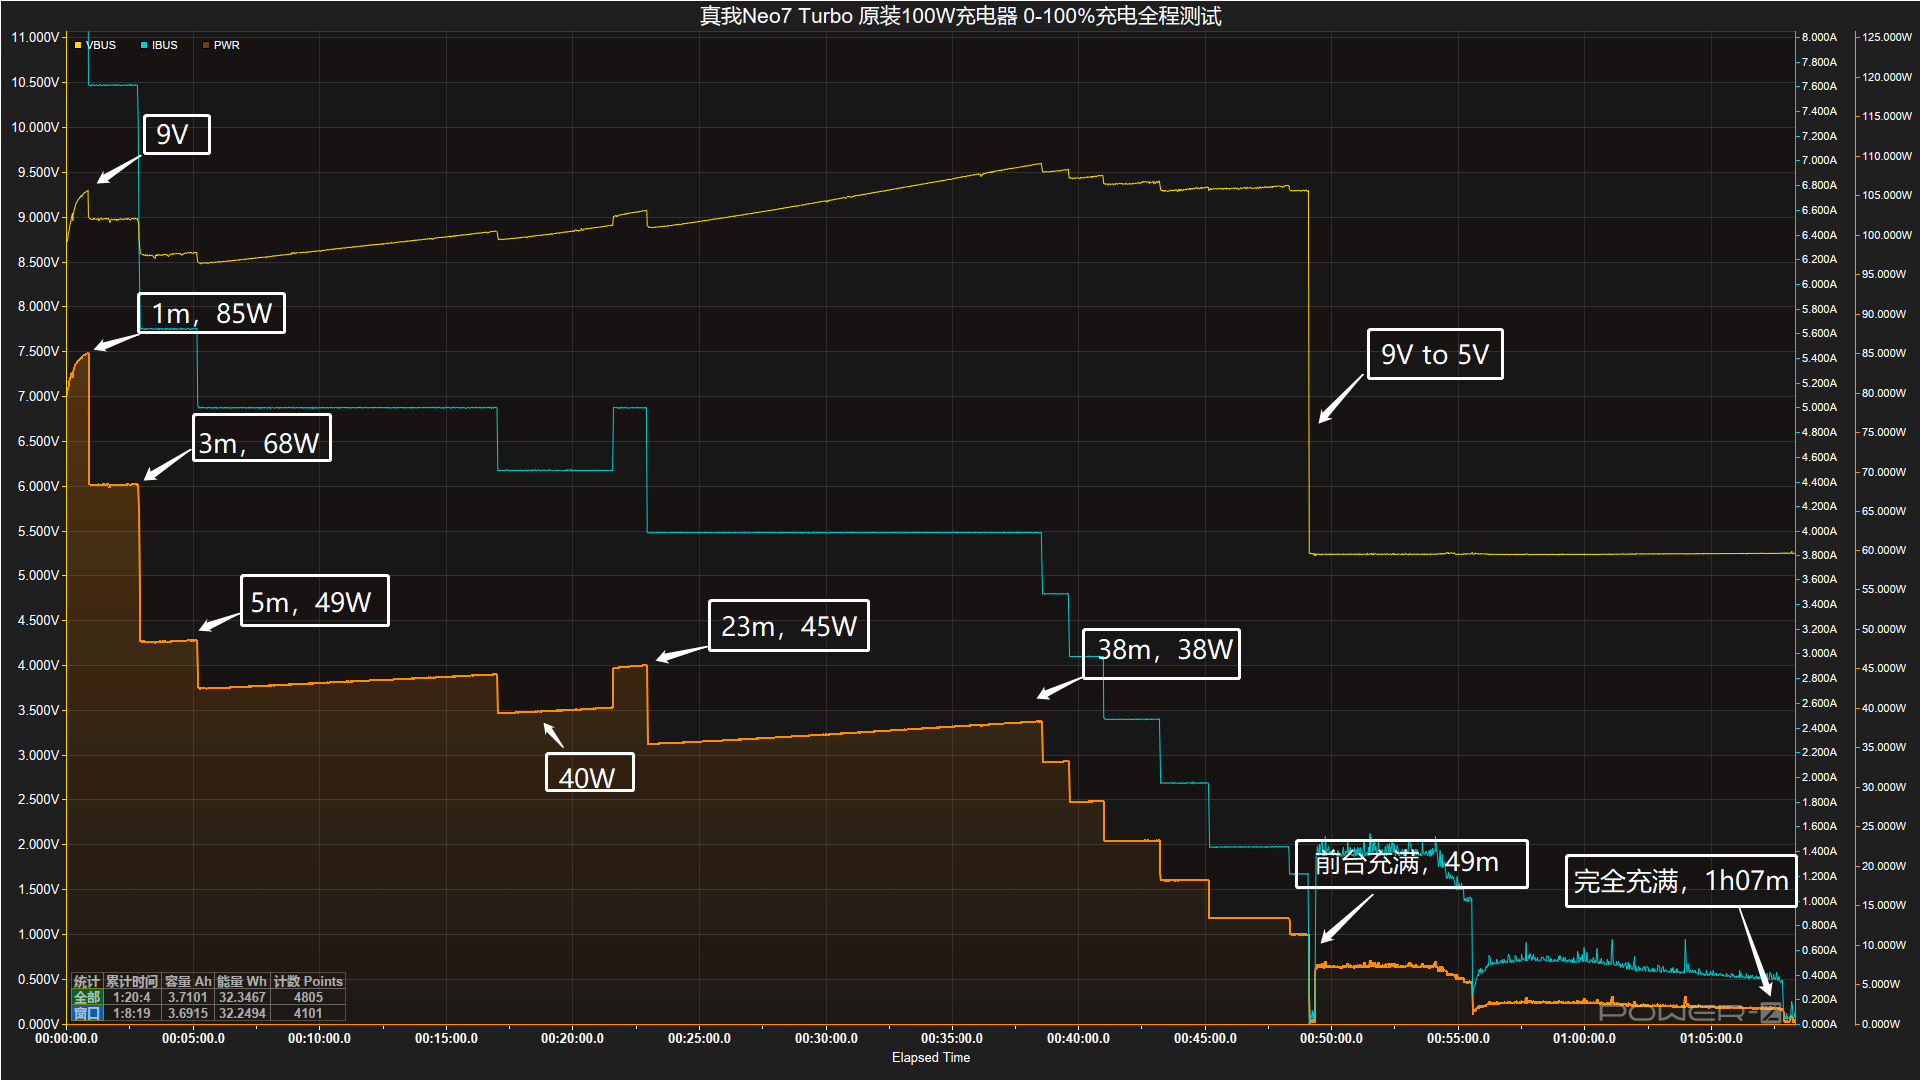The height and width of the screenshot is (1080, 1920).
Task: Click the 3.7101 capacity value
Action: (x=188, y=997)
